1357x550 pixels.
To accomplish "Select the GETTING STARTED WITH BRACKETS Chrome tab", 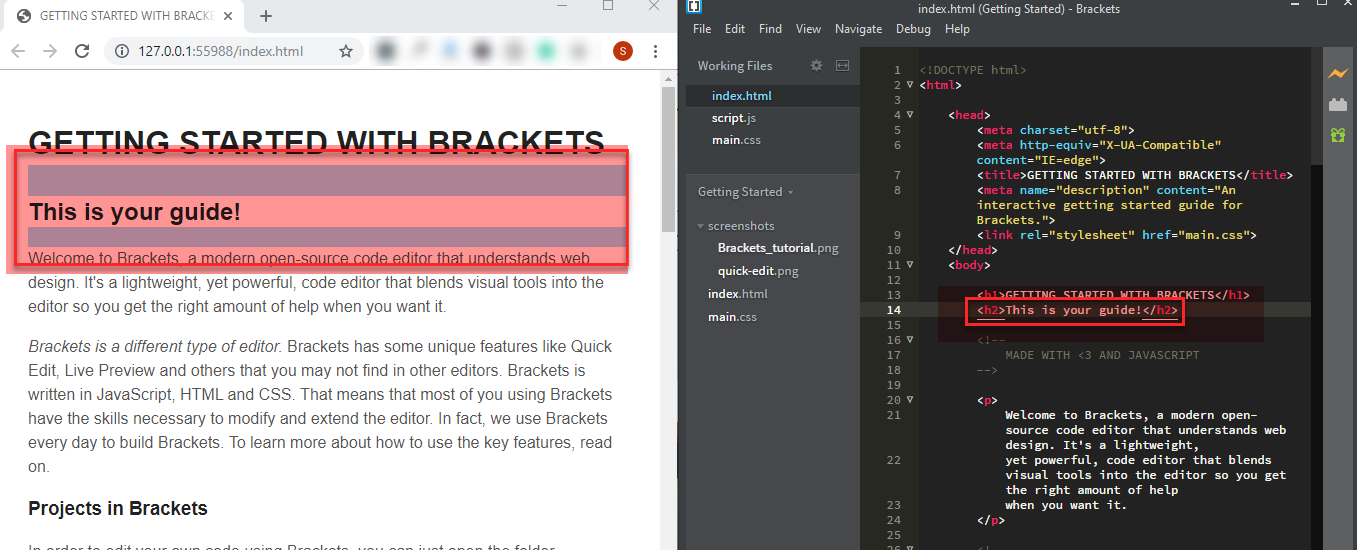I will [x=125, y=16].
